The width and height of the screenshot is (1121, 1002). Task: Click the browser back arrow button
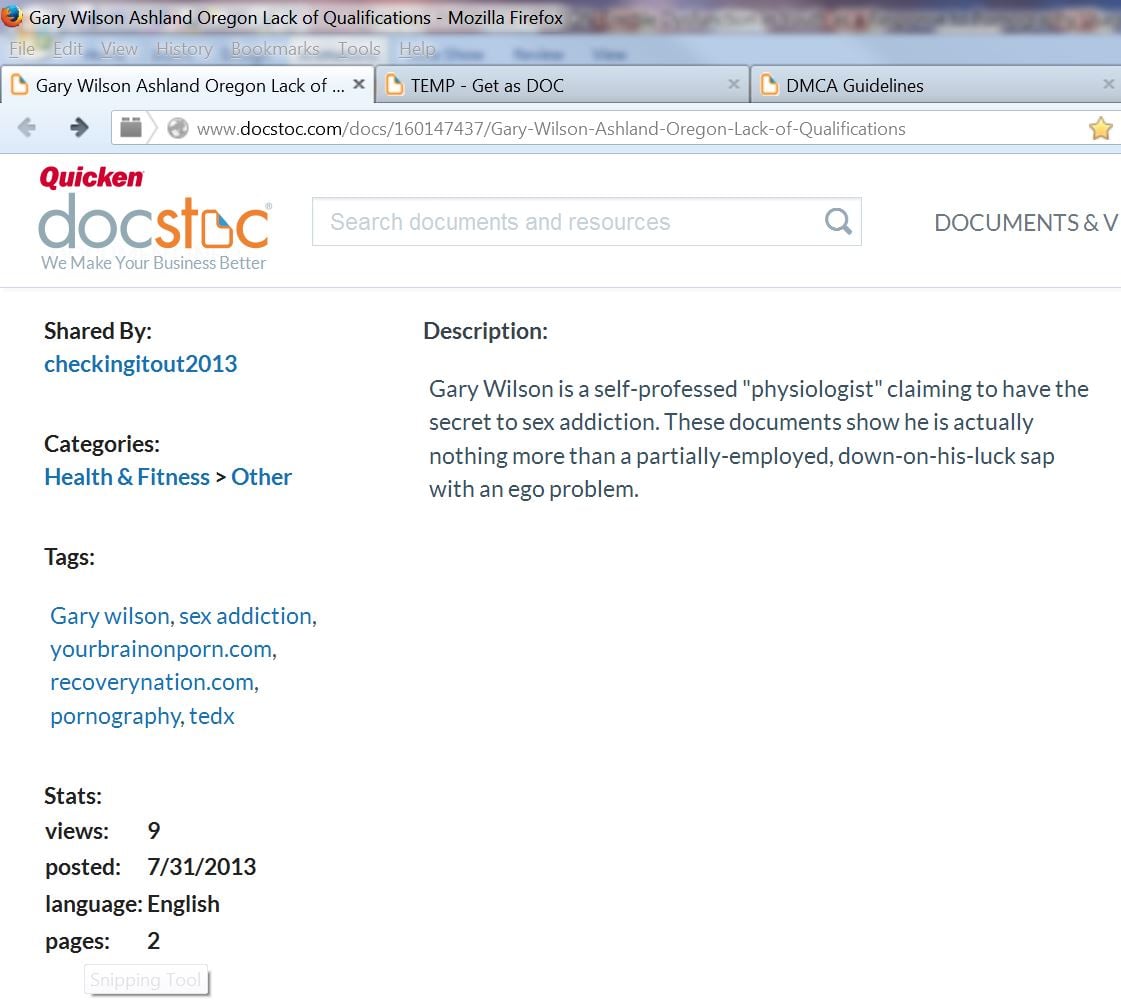pos(27,128)
